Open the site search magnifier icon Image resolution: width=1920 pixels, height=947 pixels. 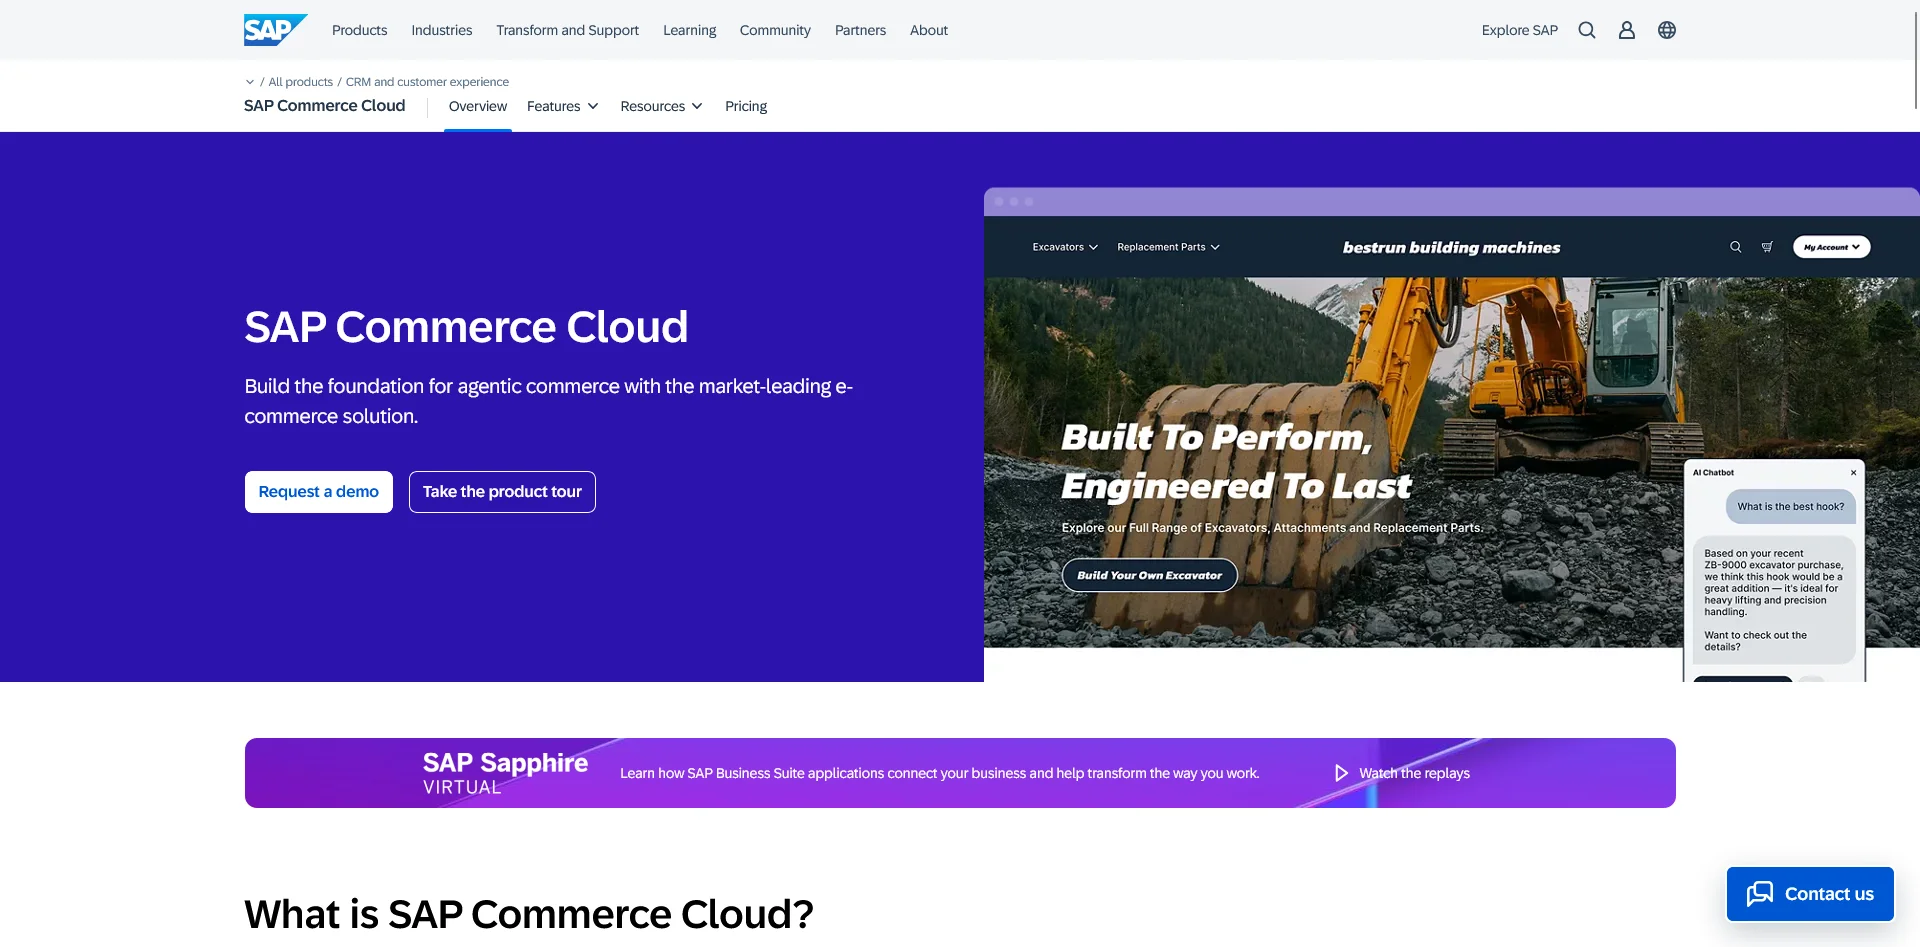pyautogui.click(x=1587, y=30)
